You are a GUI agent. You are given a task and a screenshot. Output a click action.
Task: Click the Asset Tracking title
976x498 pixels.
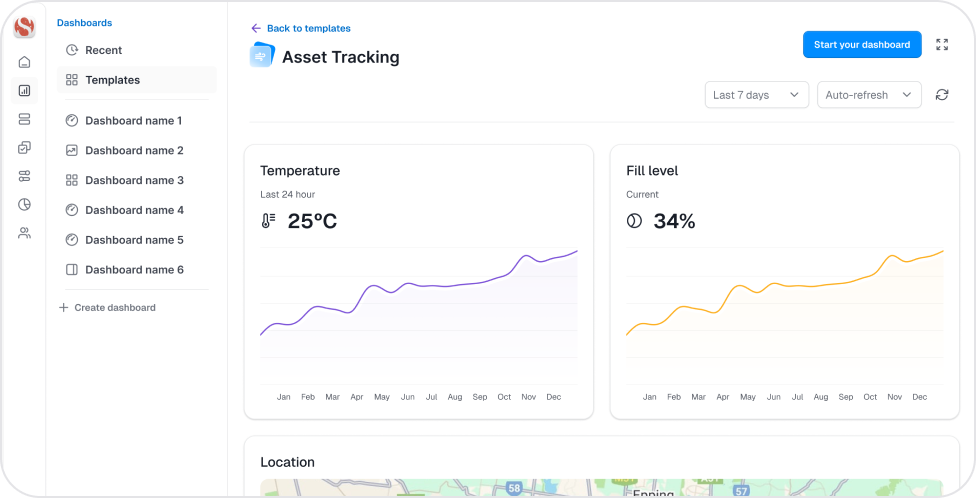341,57
